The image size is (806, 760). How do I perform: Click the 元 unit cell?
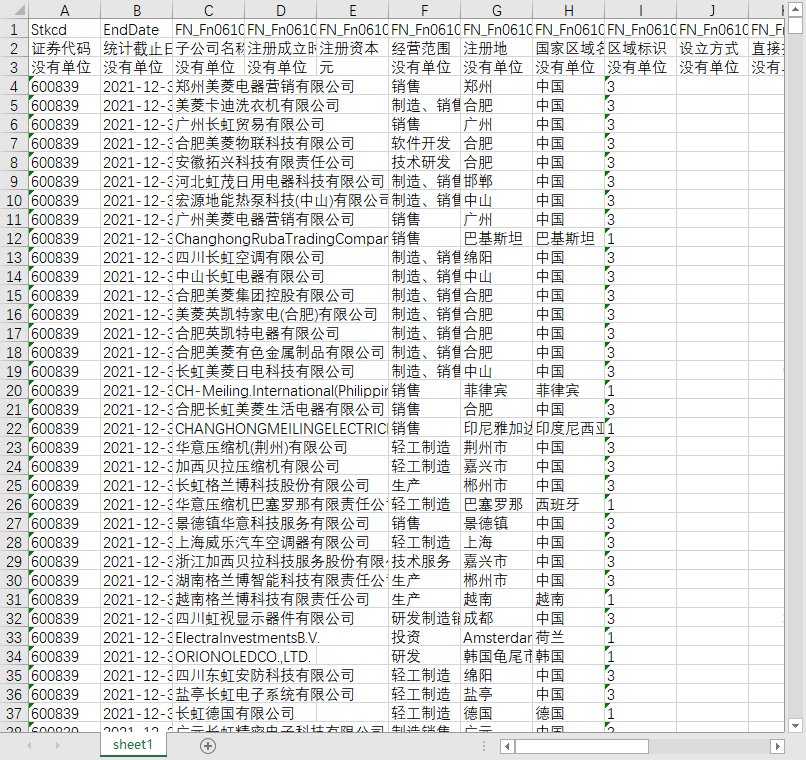[353, 67]
